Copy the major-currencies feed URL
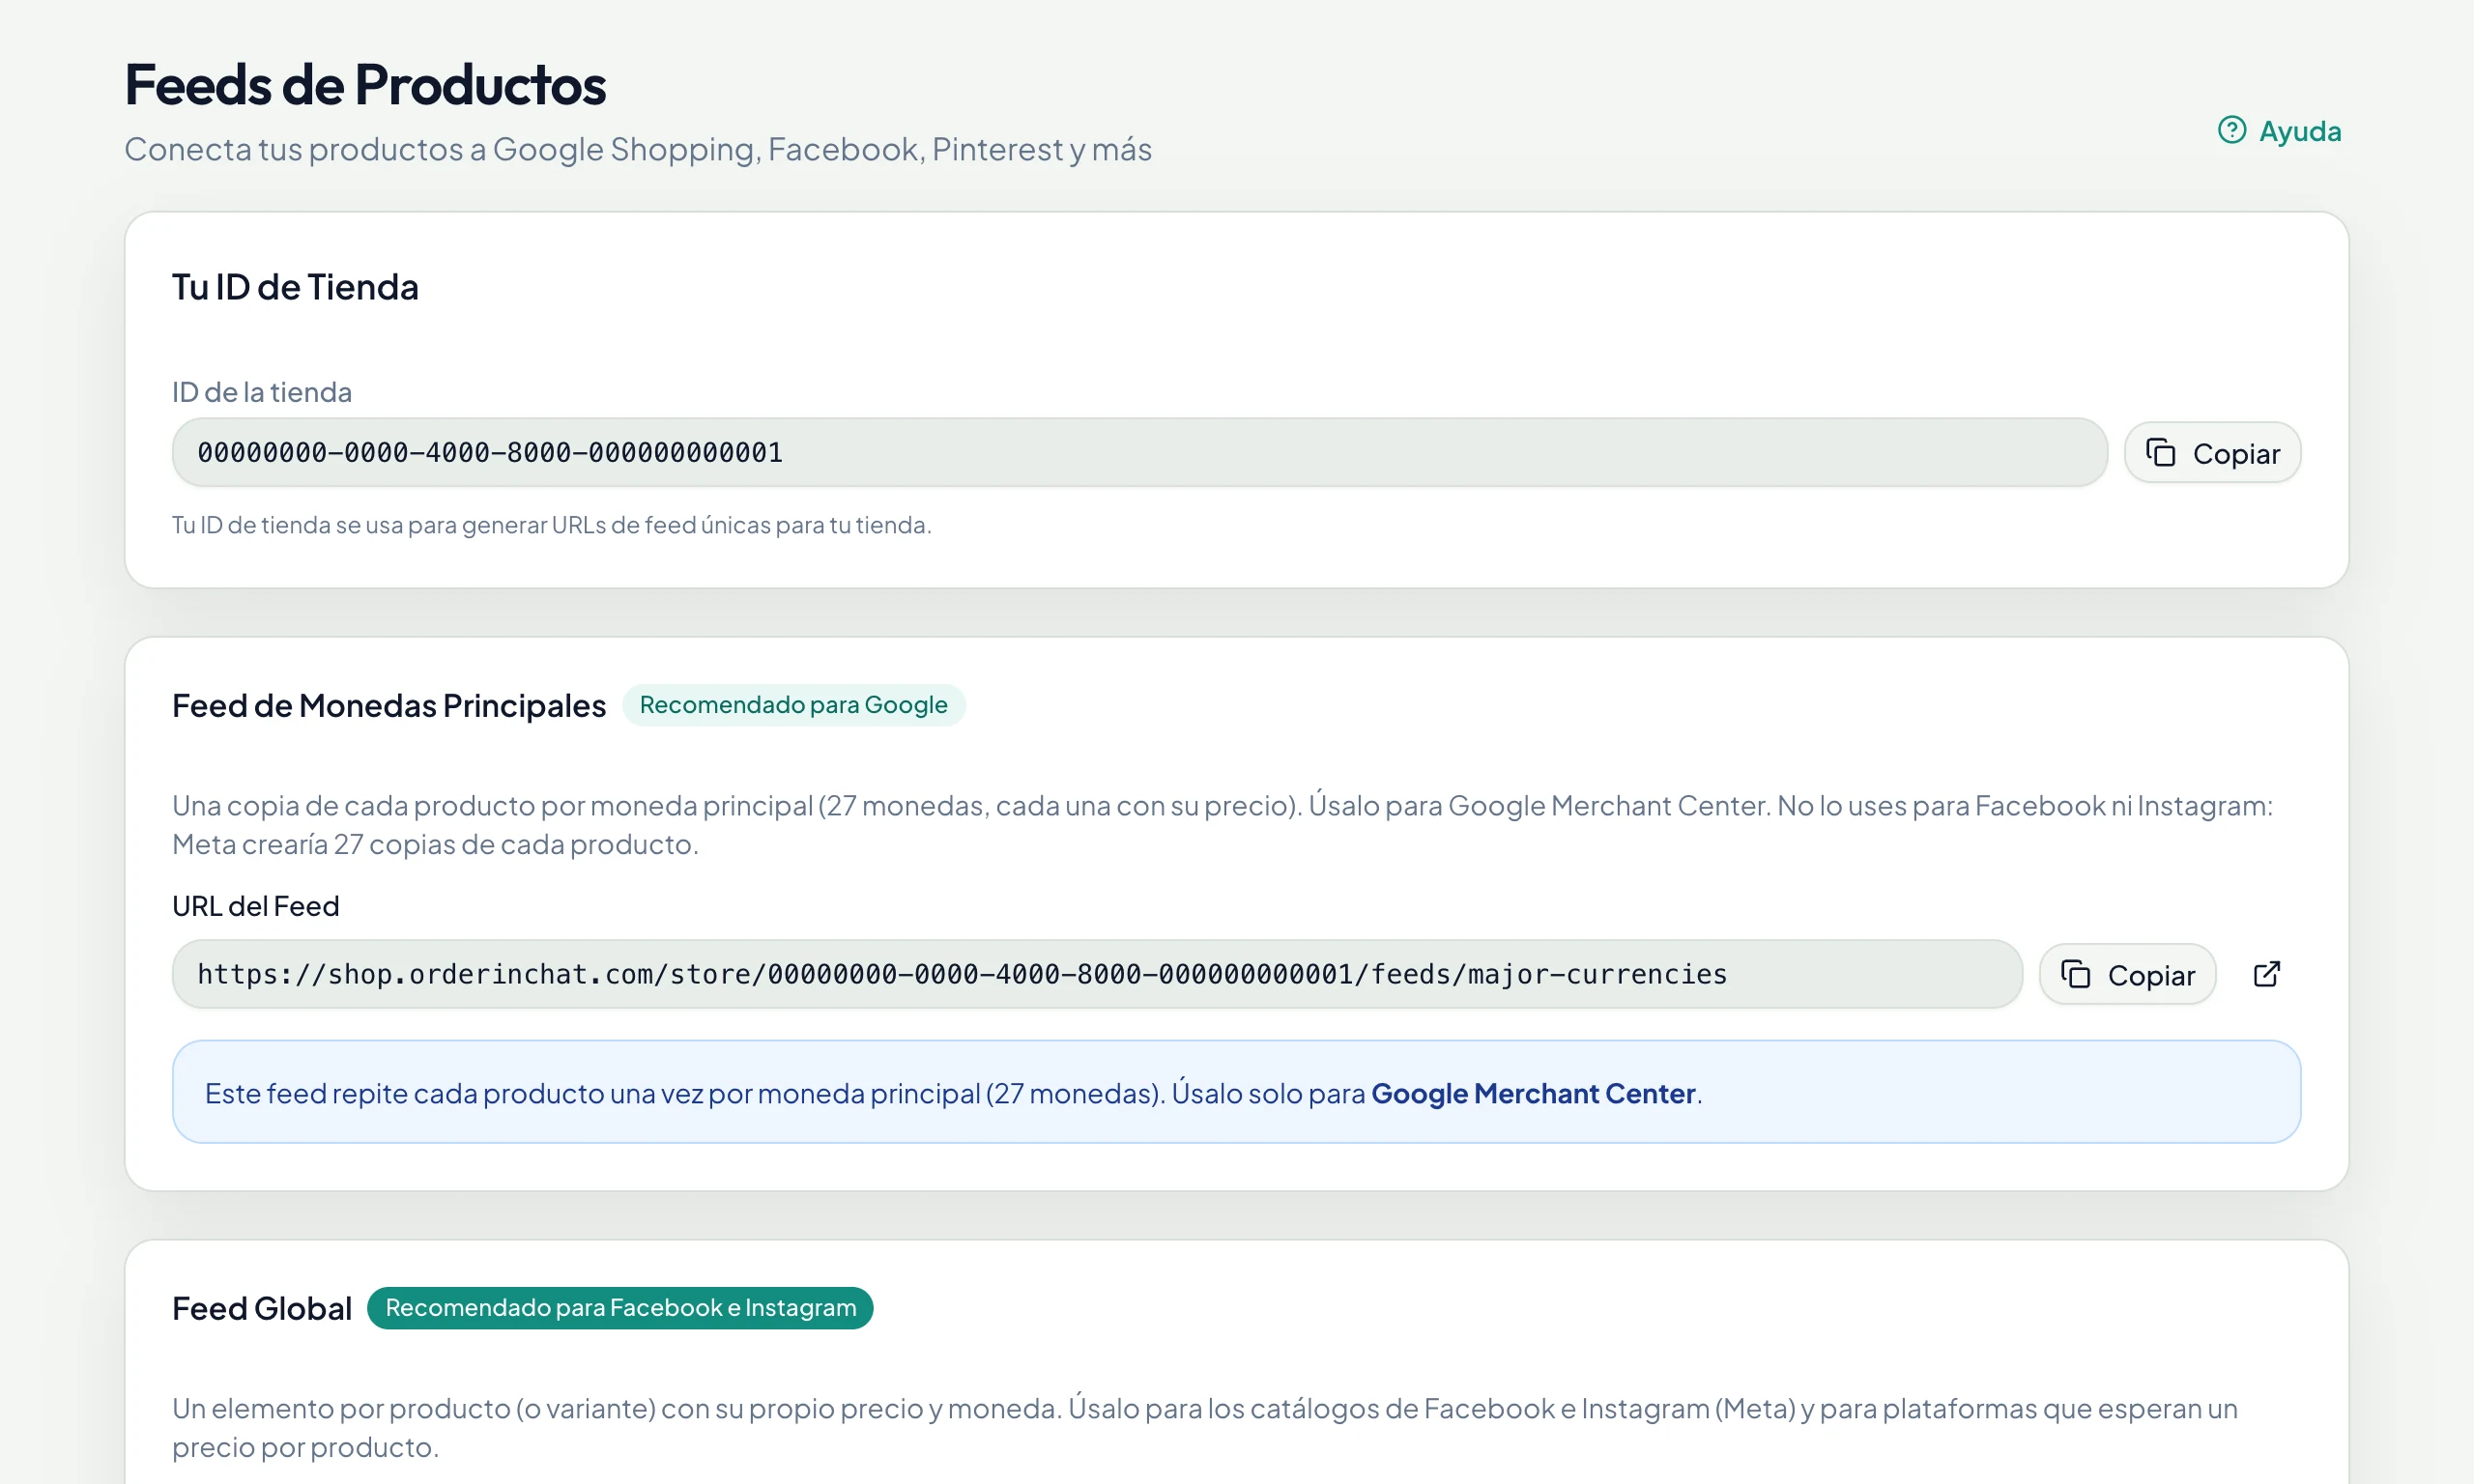The image size is (2474, 1484). (2127, 974)
